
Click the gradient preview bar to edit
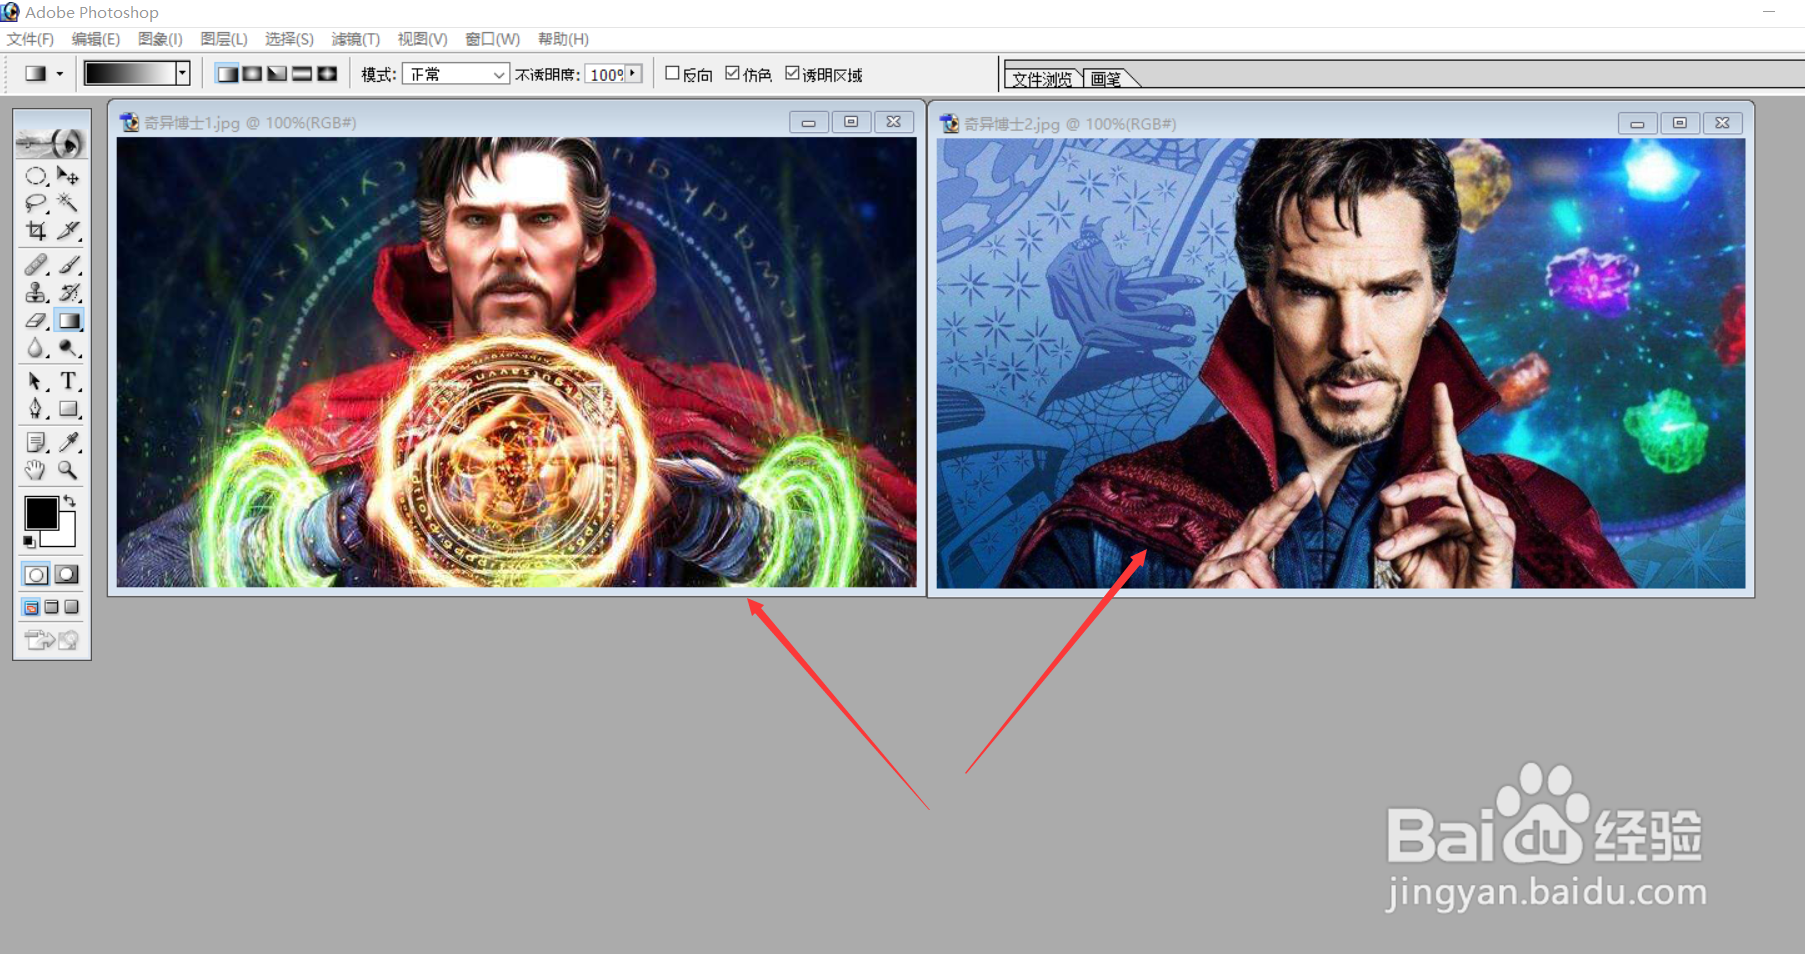tap(129, 73)
